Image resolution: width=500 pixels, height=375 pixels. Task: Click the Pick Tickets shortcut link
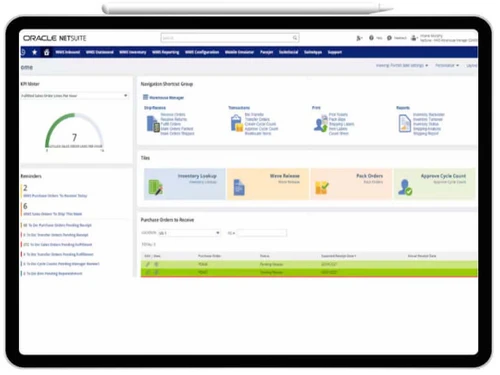coord(338,115)
